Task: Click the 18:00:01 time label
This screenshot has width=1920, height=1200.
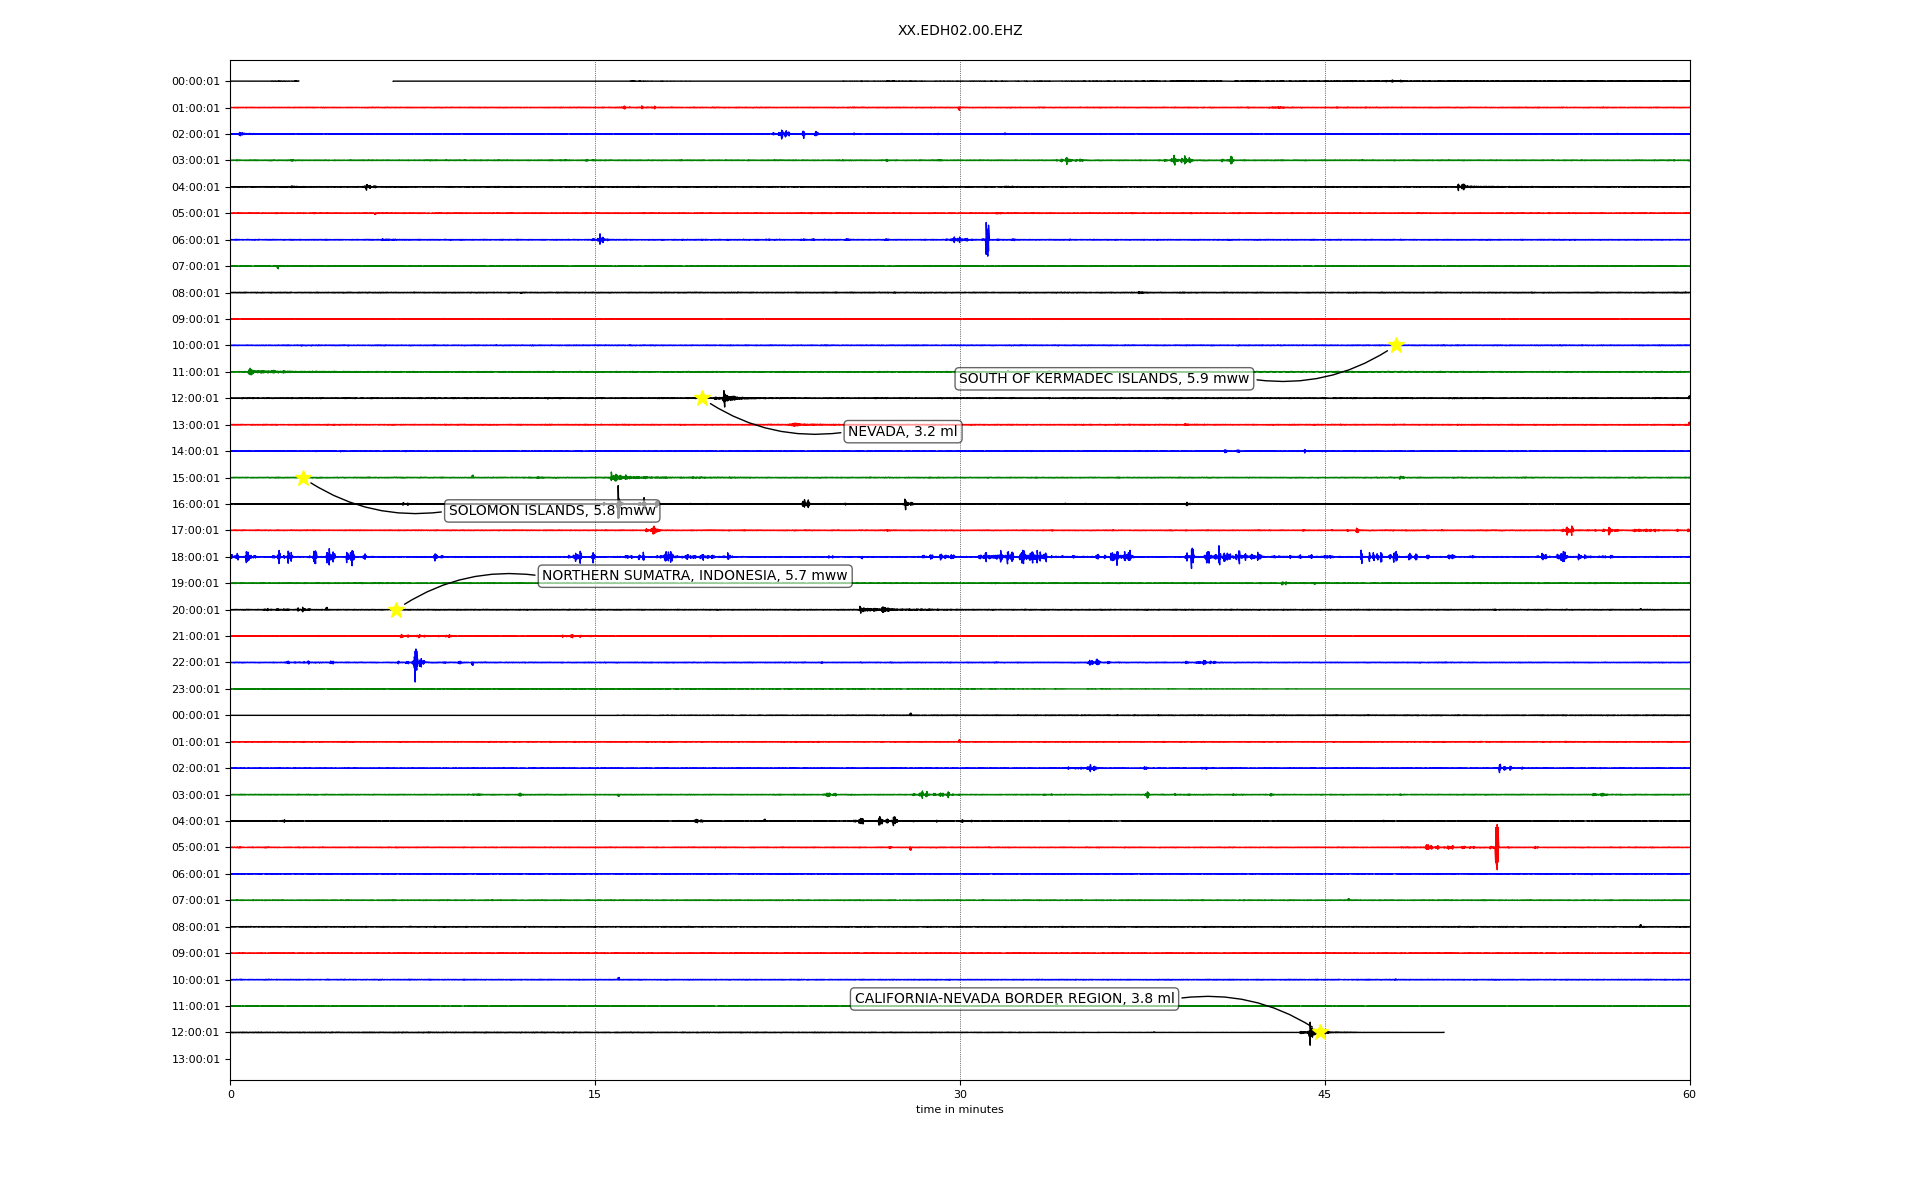Action: pos(195,557)
